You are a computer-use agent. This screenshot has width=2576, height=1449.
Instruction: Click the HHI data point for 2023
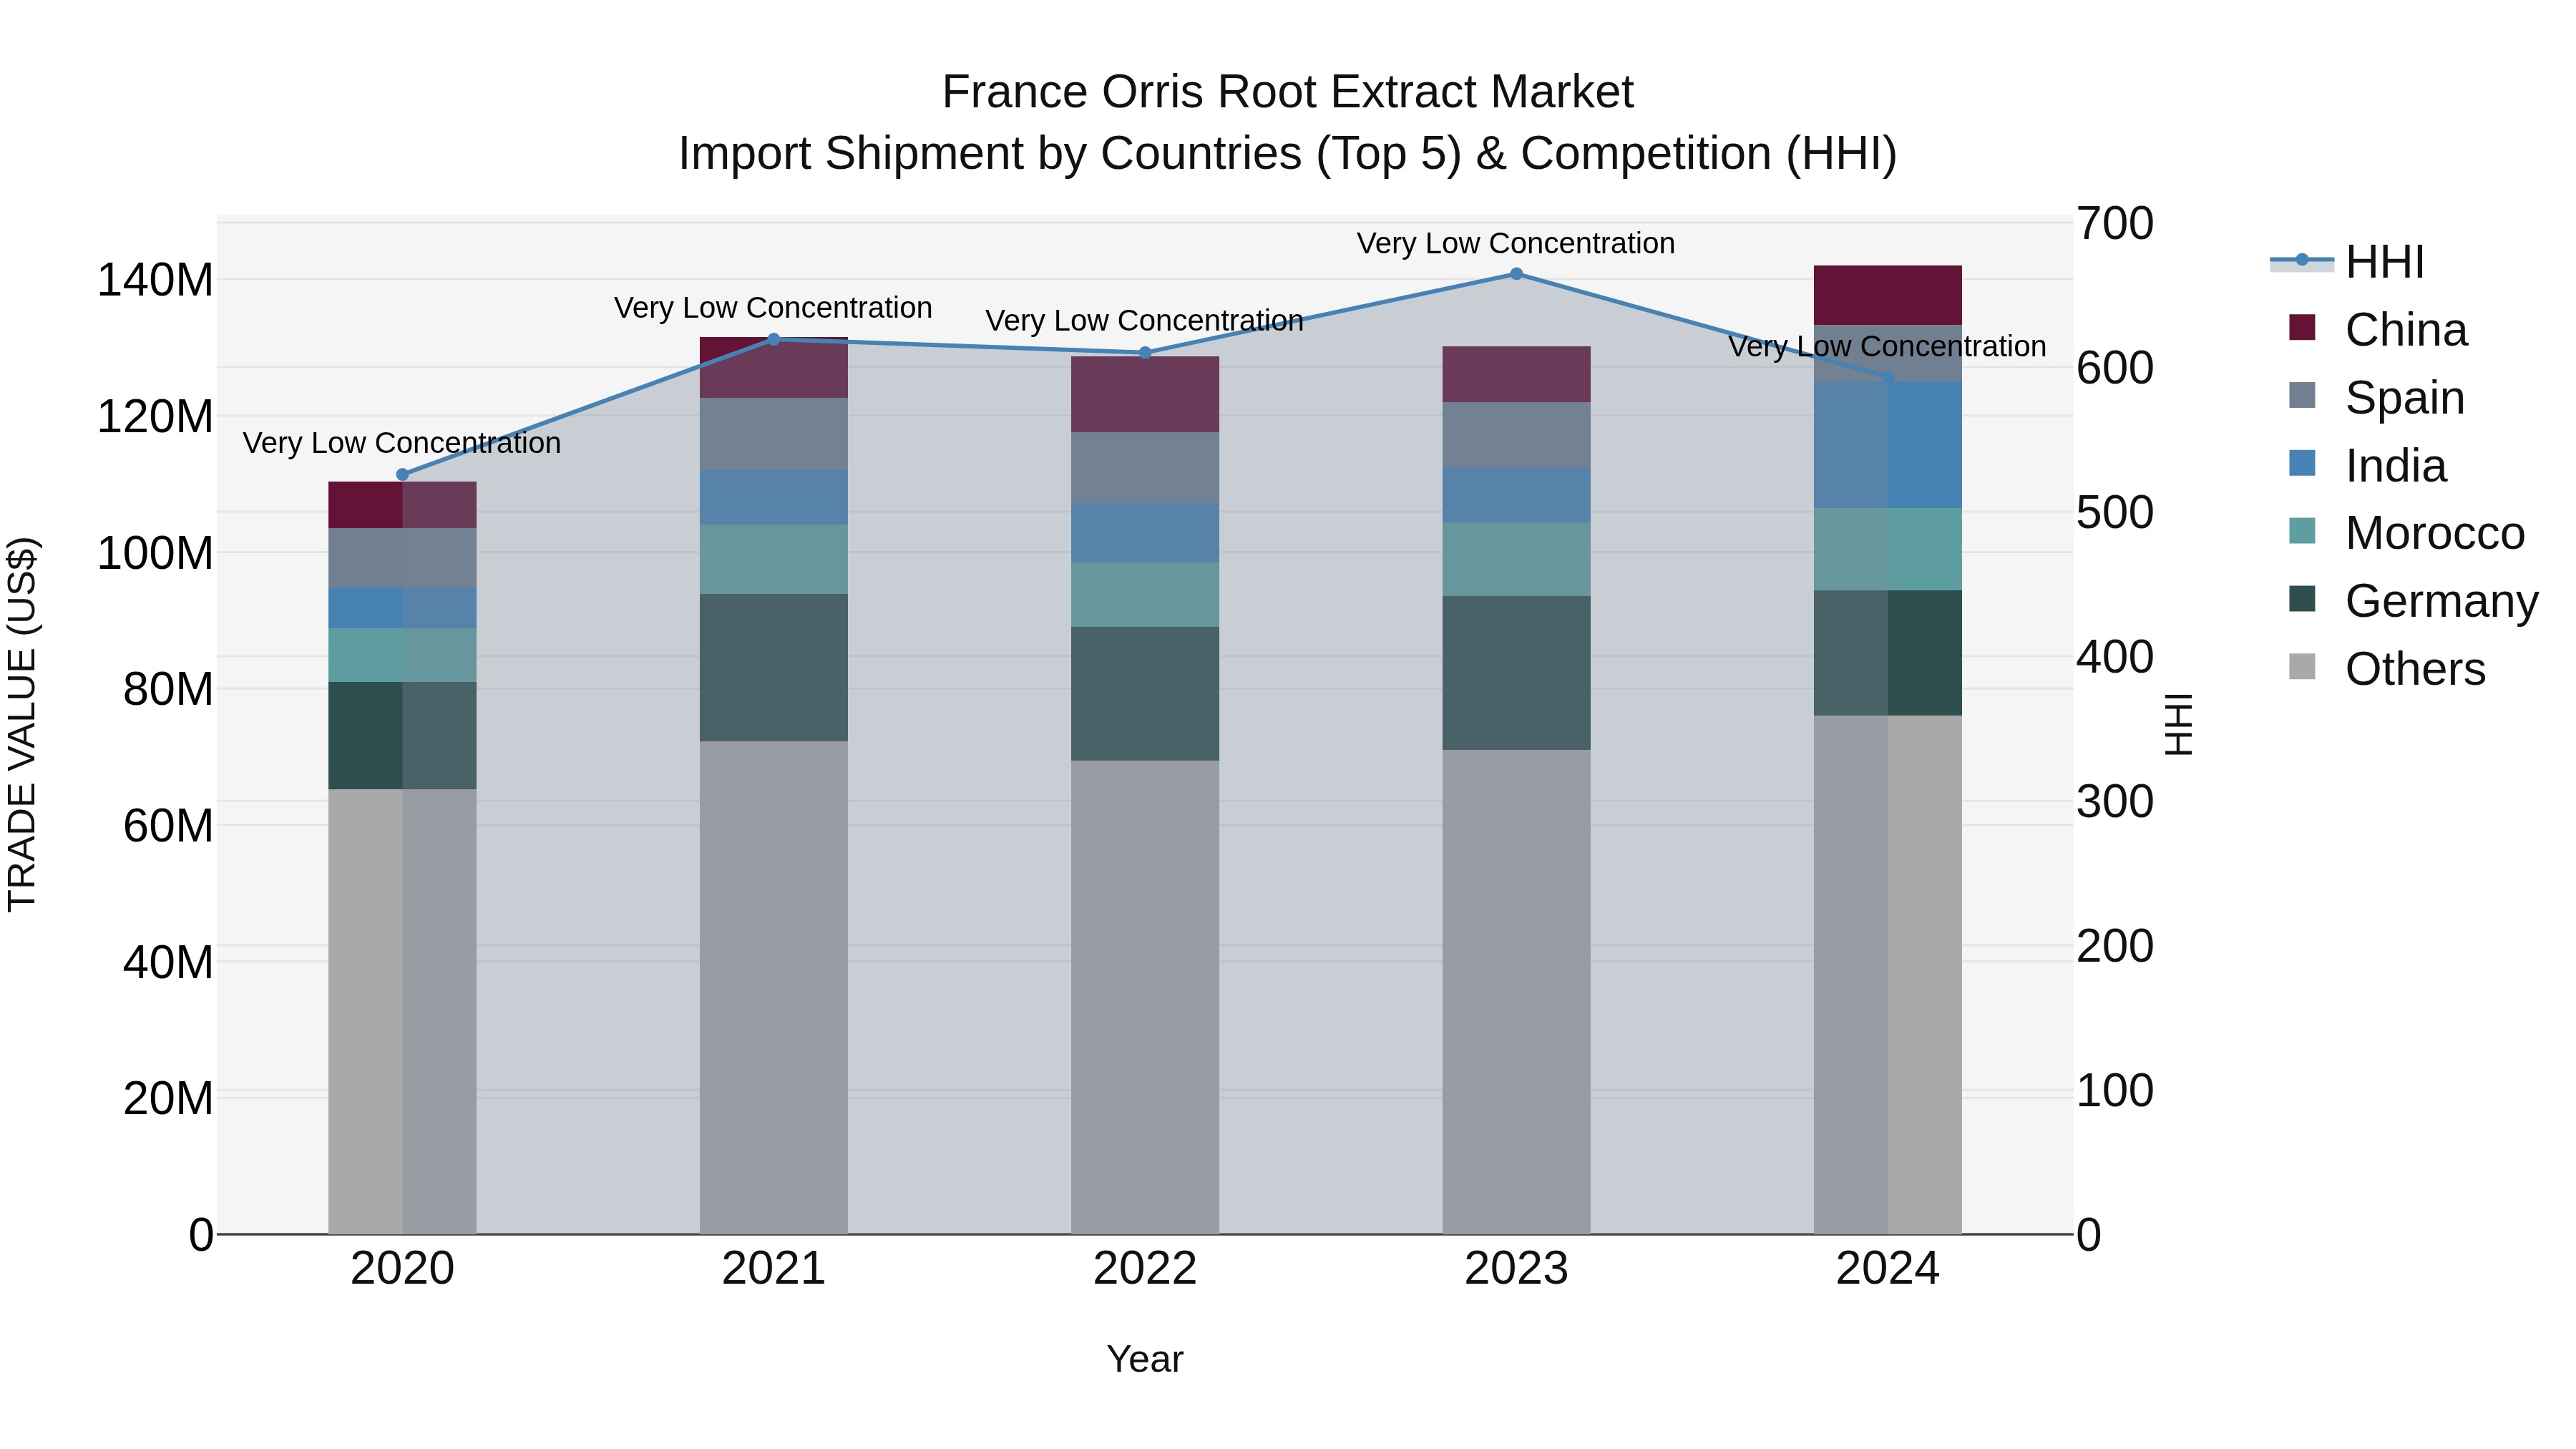[x=1517, y=274]
